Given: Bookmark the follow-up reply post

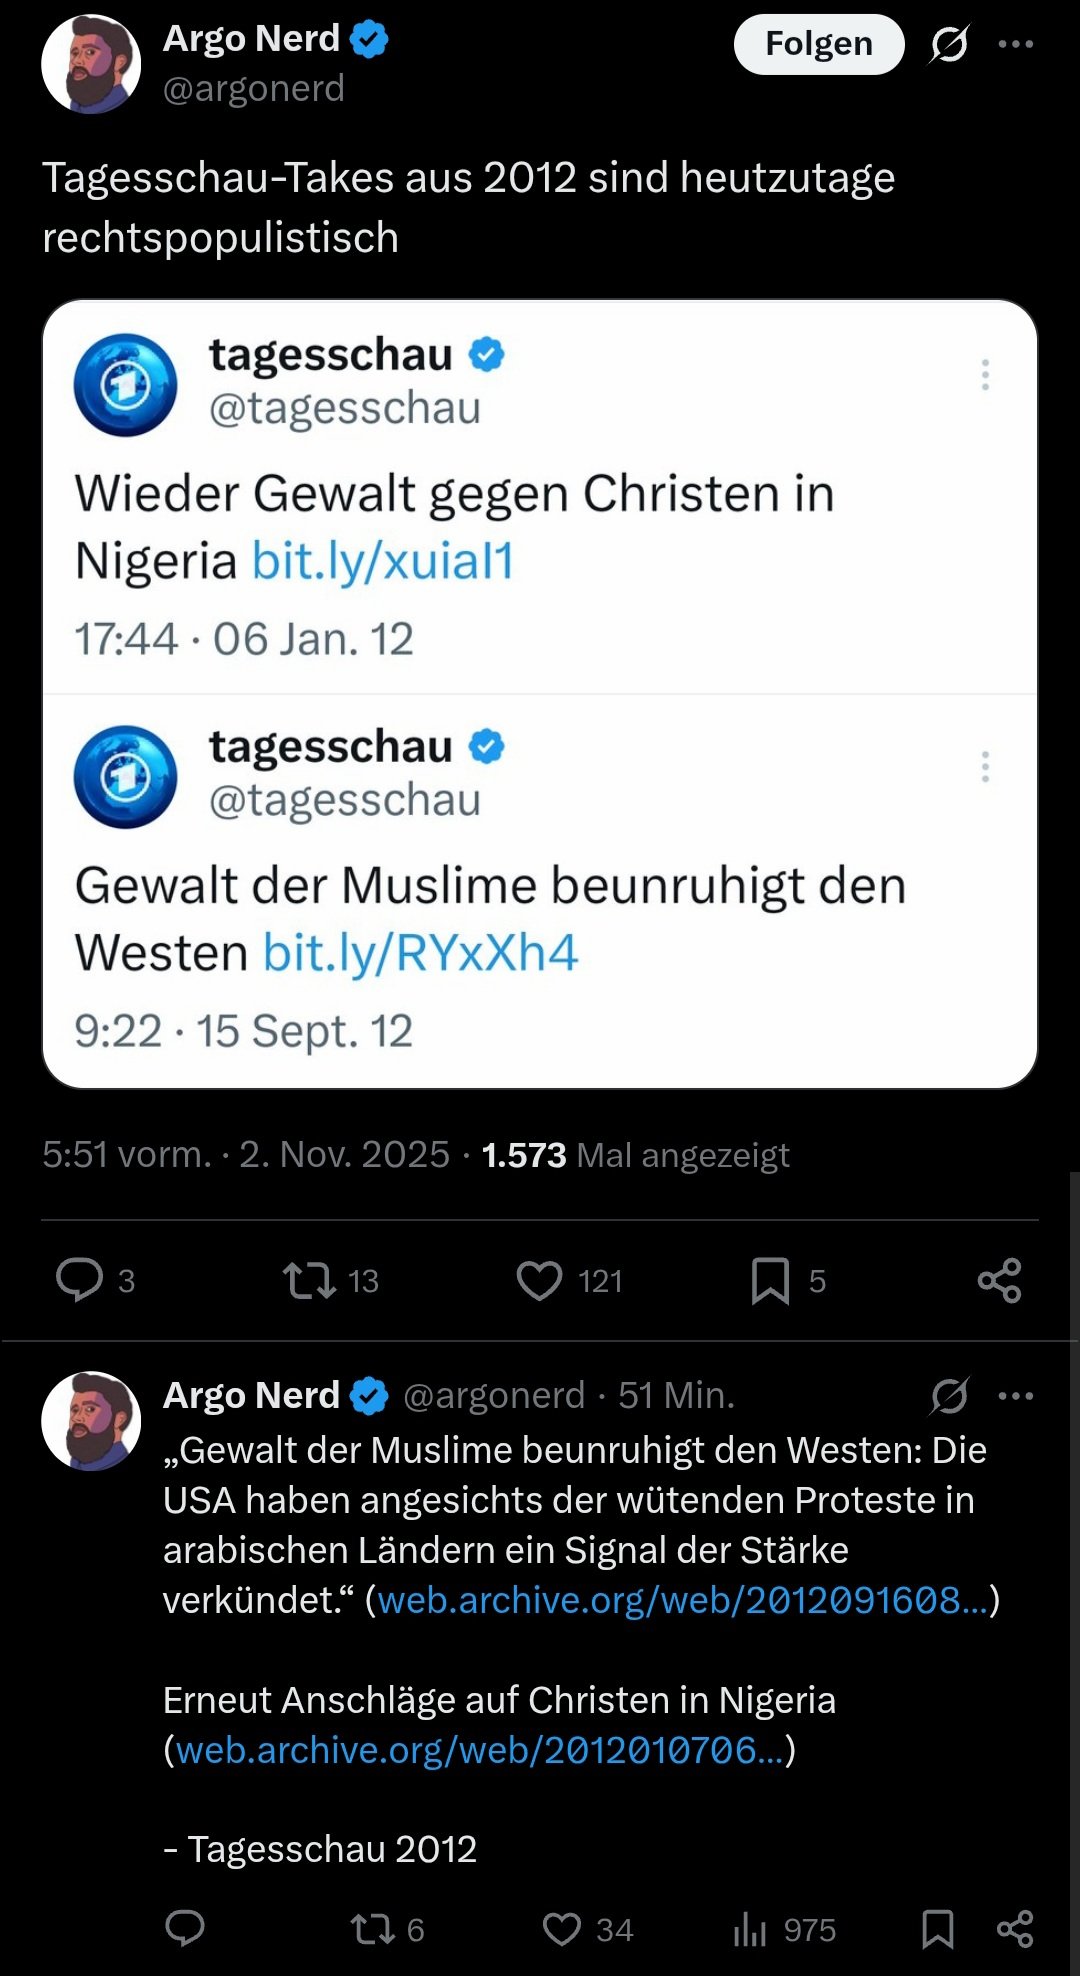Looking at the screenshot, I should click(x=937, y=1928).
